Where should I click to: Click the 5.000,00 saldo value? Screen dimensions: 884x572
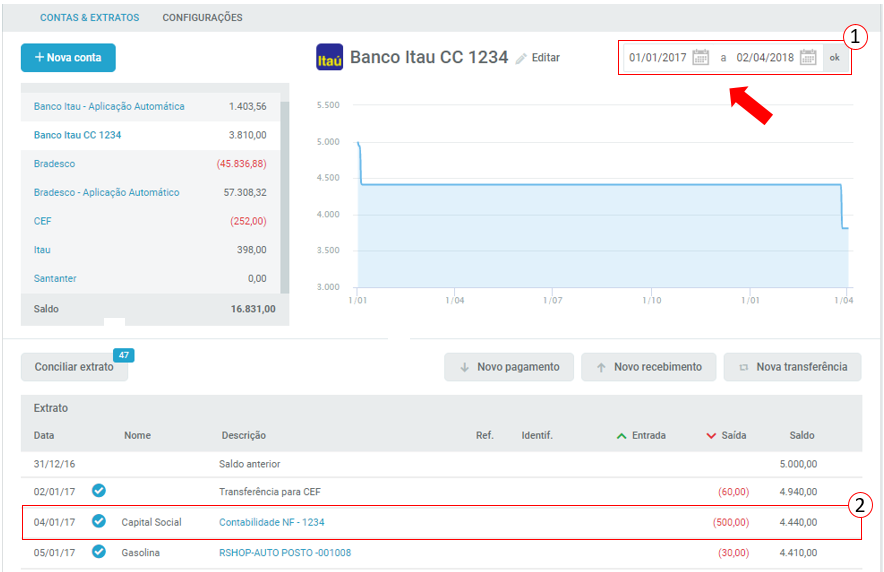[798, 464]
